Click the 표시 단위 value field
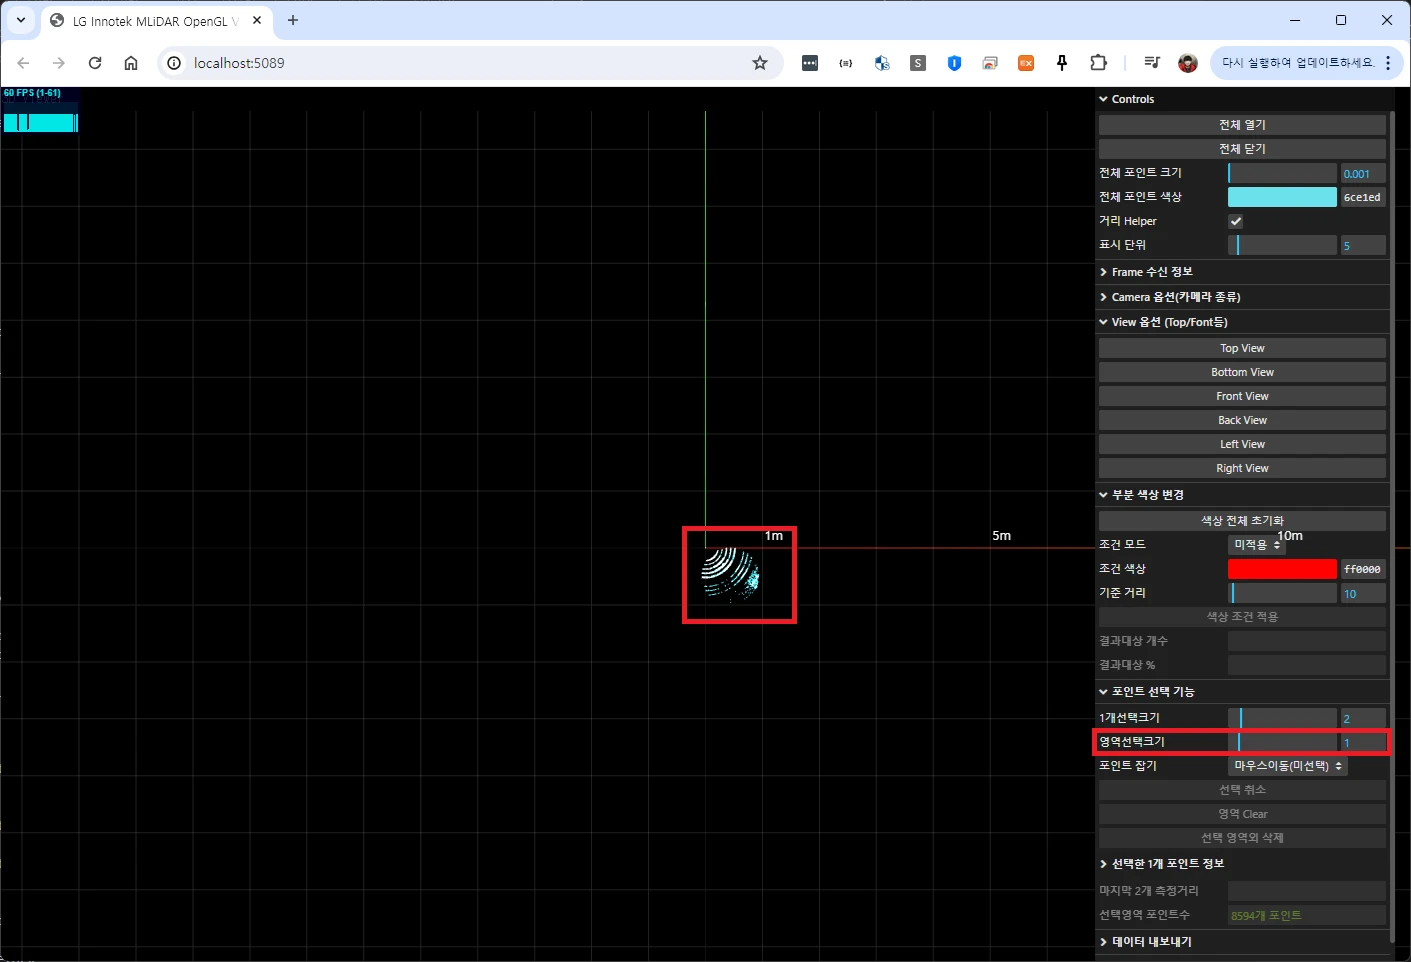Viewport: 1411px width, 962px height. 1363,245
